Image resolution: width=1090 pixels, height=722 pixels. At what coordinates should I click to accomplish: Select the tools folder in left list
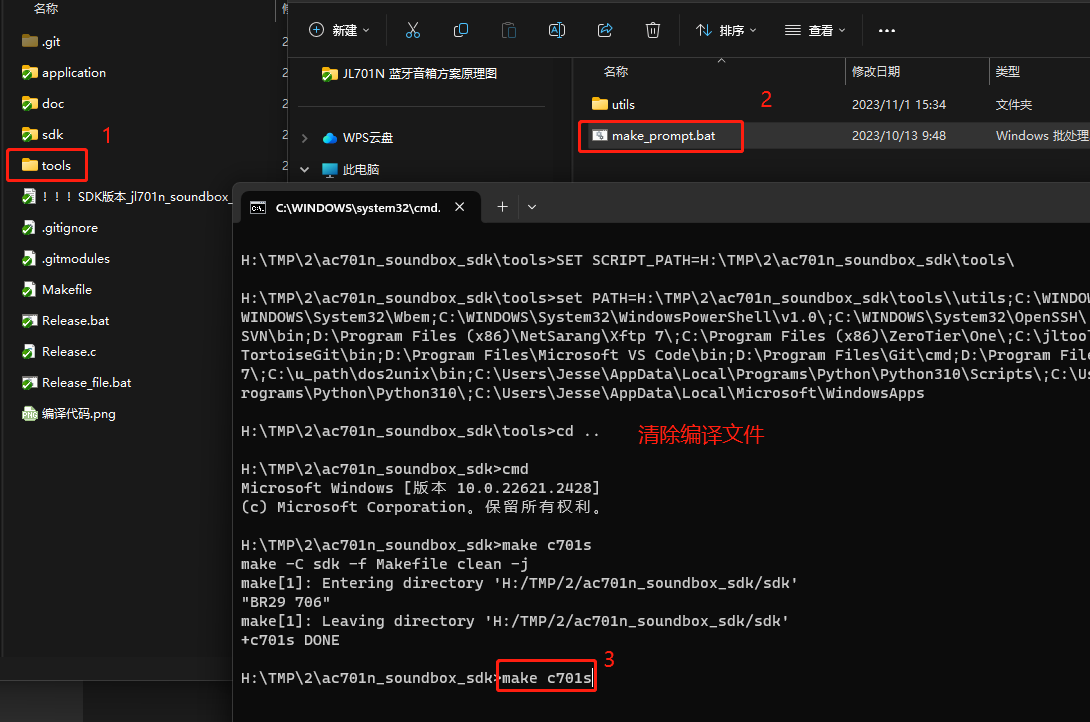47,165
